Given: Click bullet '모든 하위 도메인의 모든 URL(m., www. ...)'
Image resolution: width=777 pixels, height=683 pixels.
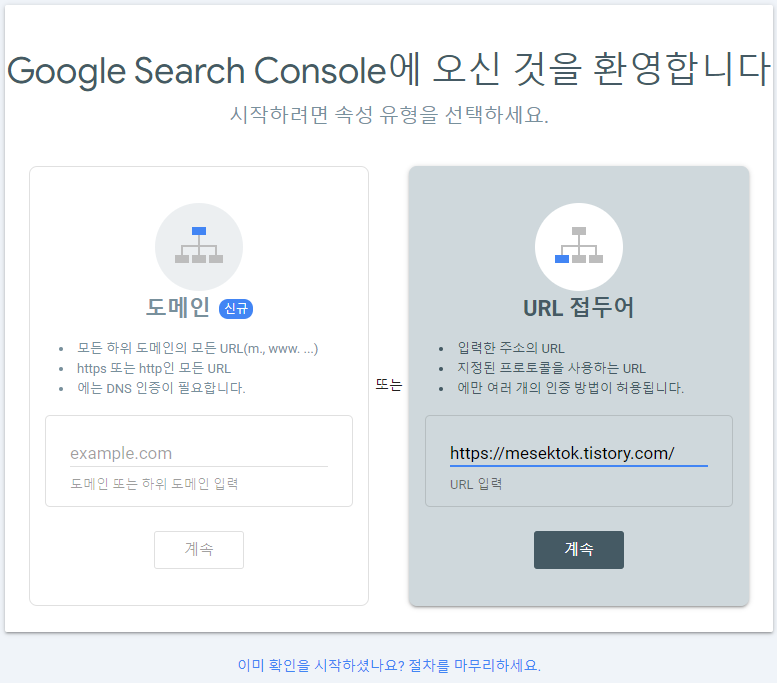Looking at the screenshot, I should click(197, 348).
